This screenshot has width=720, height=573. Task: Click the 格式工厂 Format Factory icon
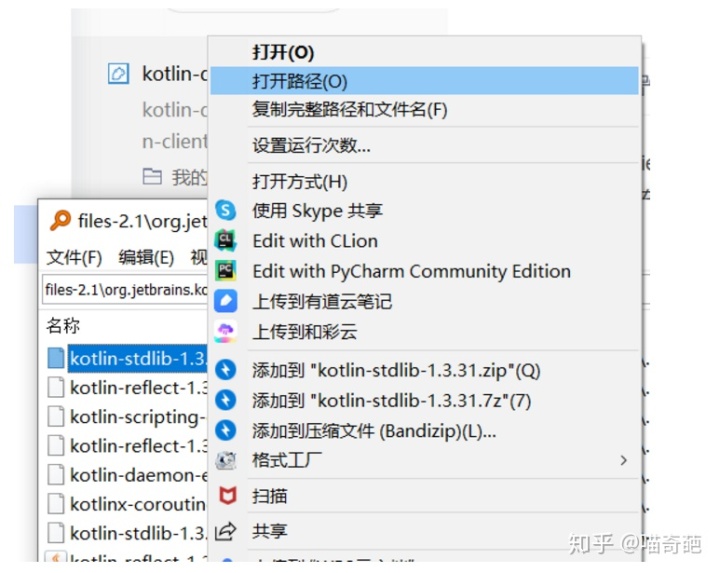pos(225,461)
